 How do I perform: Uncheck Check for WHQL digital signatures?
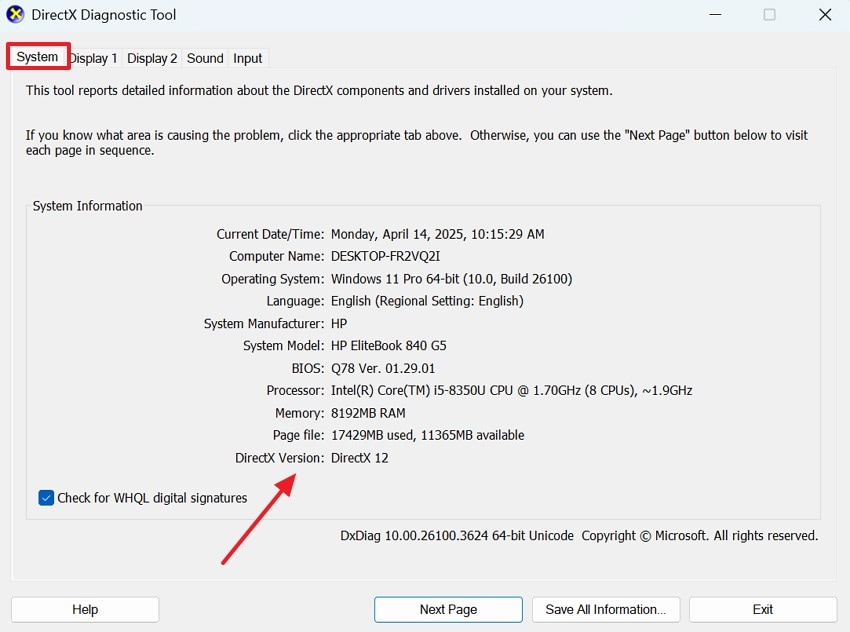click(46, 498)
